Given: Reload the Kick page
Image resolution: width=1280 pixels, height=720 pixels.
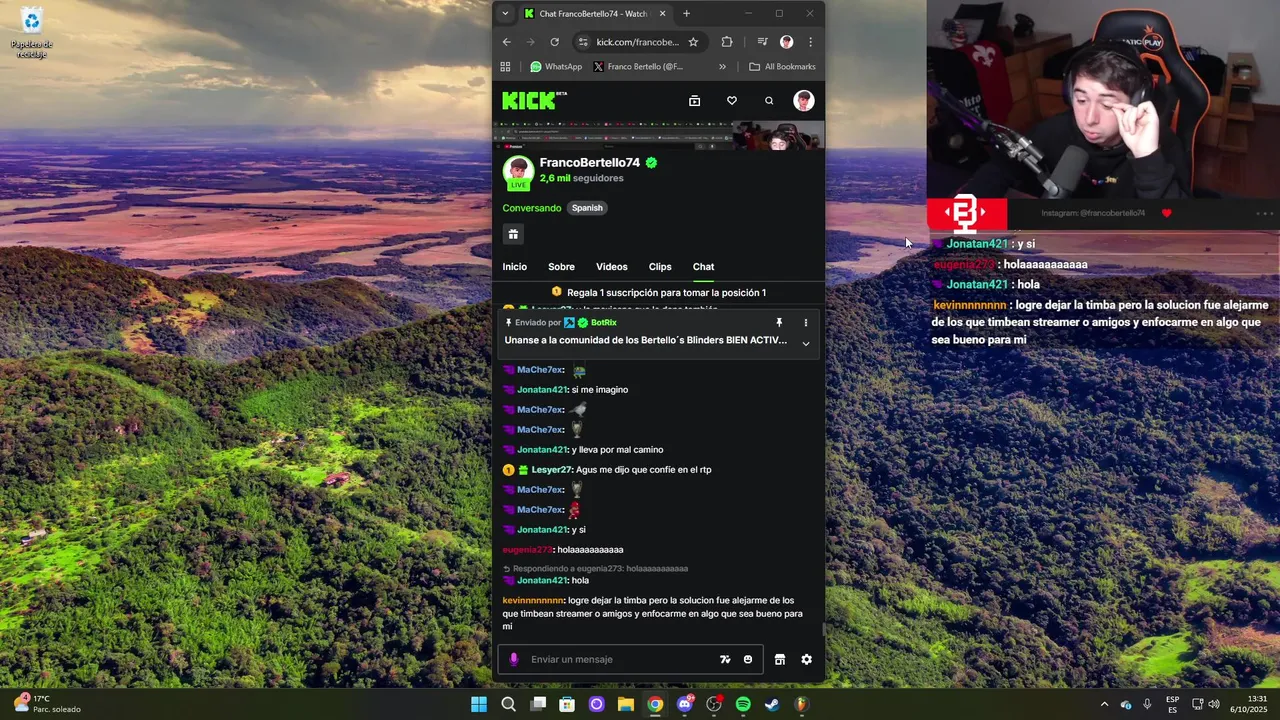Looking at the screenshot, I should (554, 42).
